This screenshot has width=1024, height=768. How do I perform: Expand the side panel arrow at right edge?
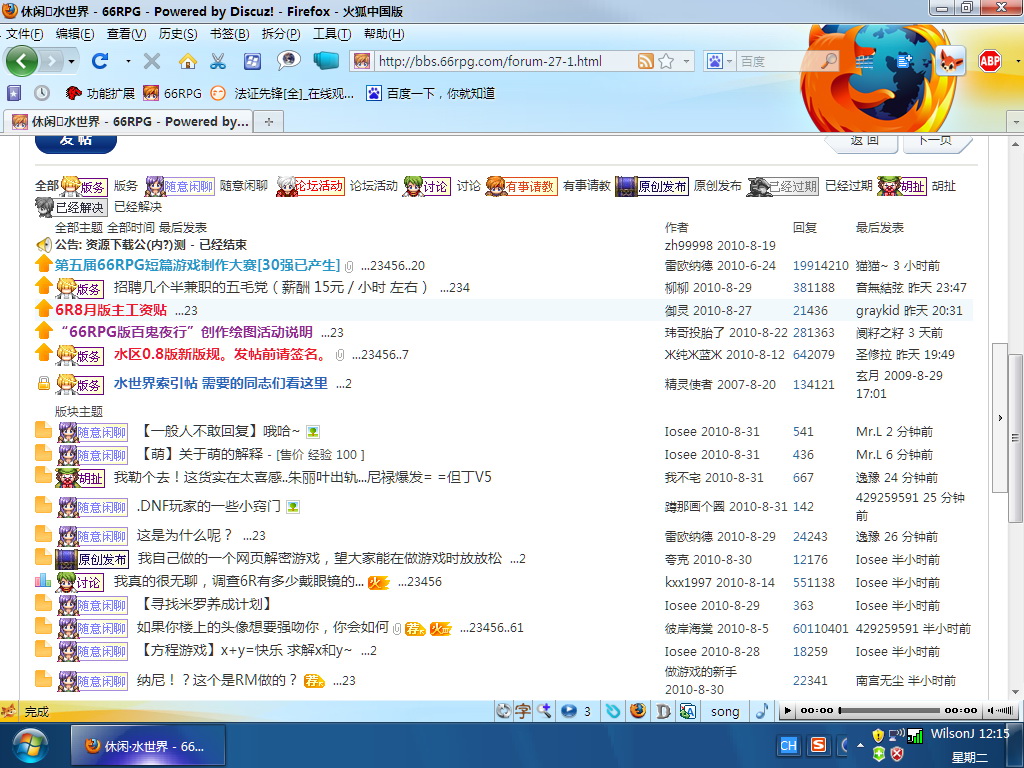1000,418
